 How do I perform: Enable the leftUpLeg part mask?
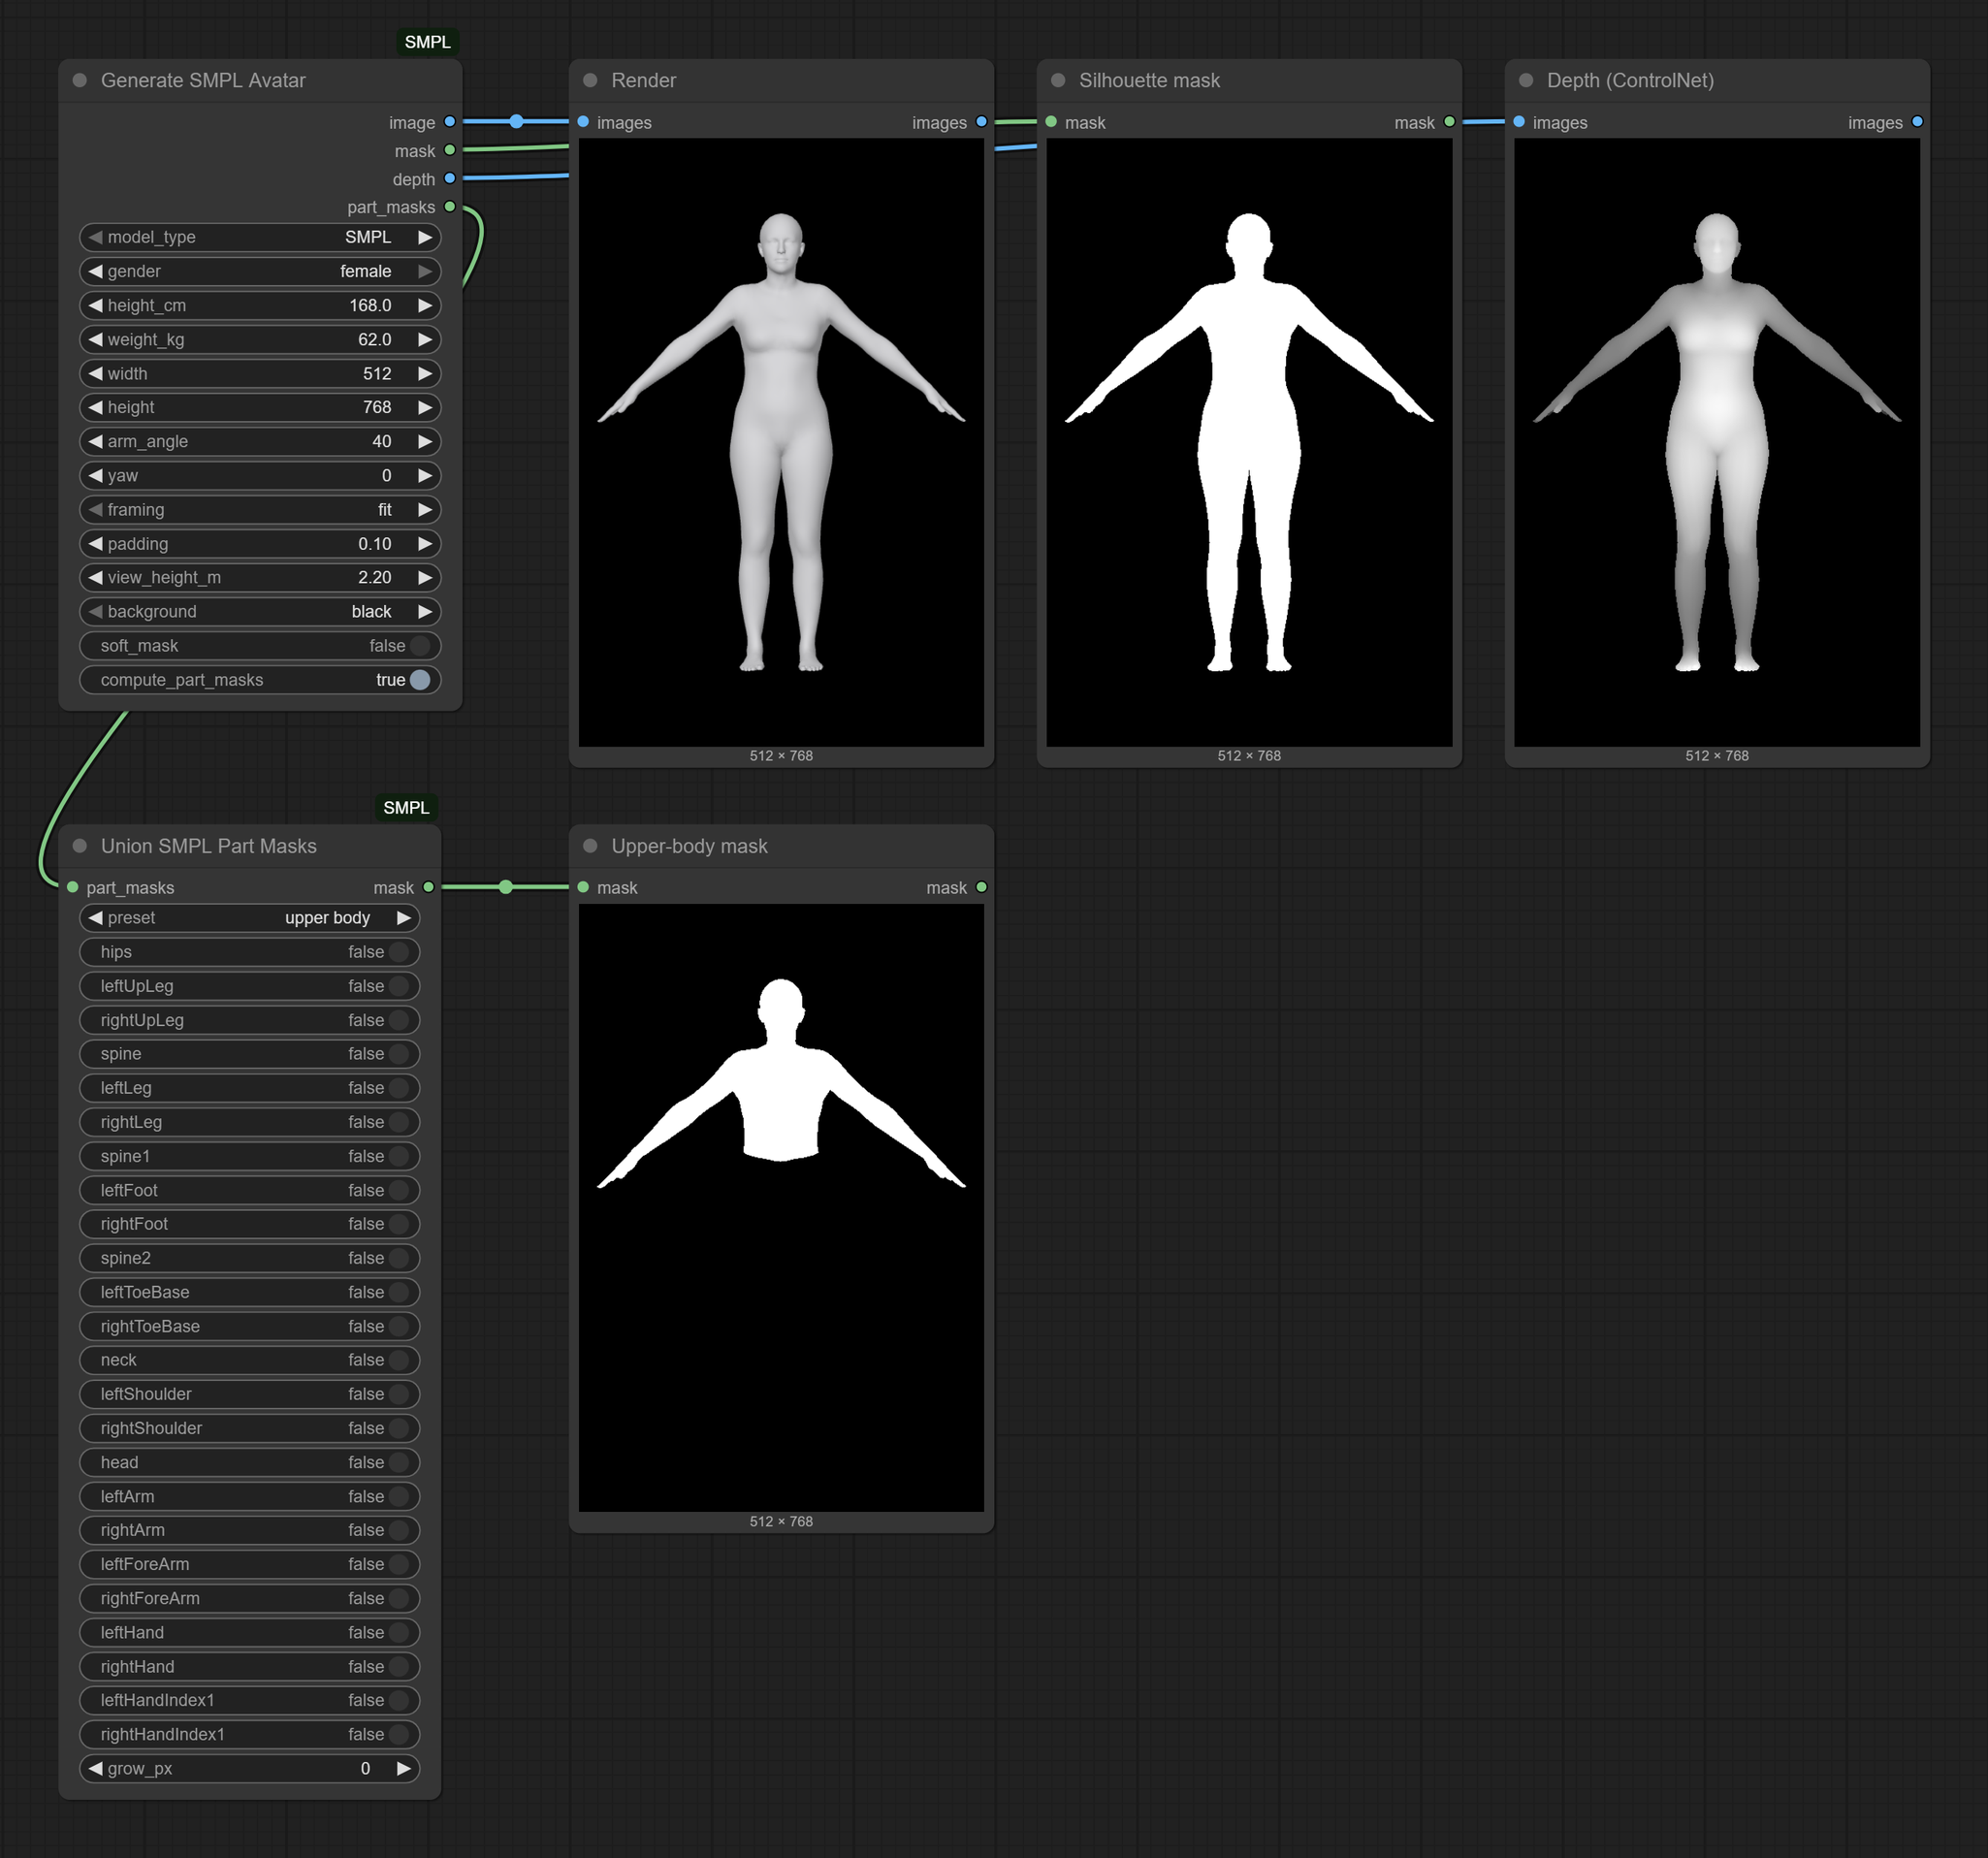pos(249,986)
